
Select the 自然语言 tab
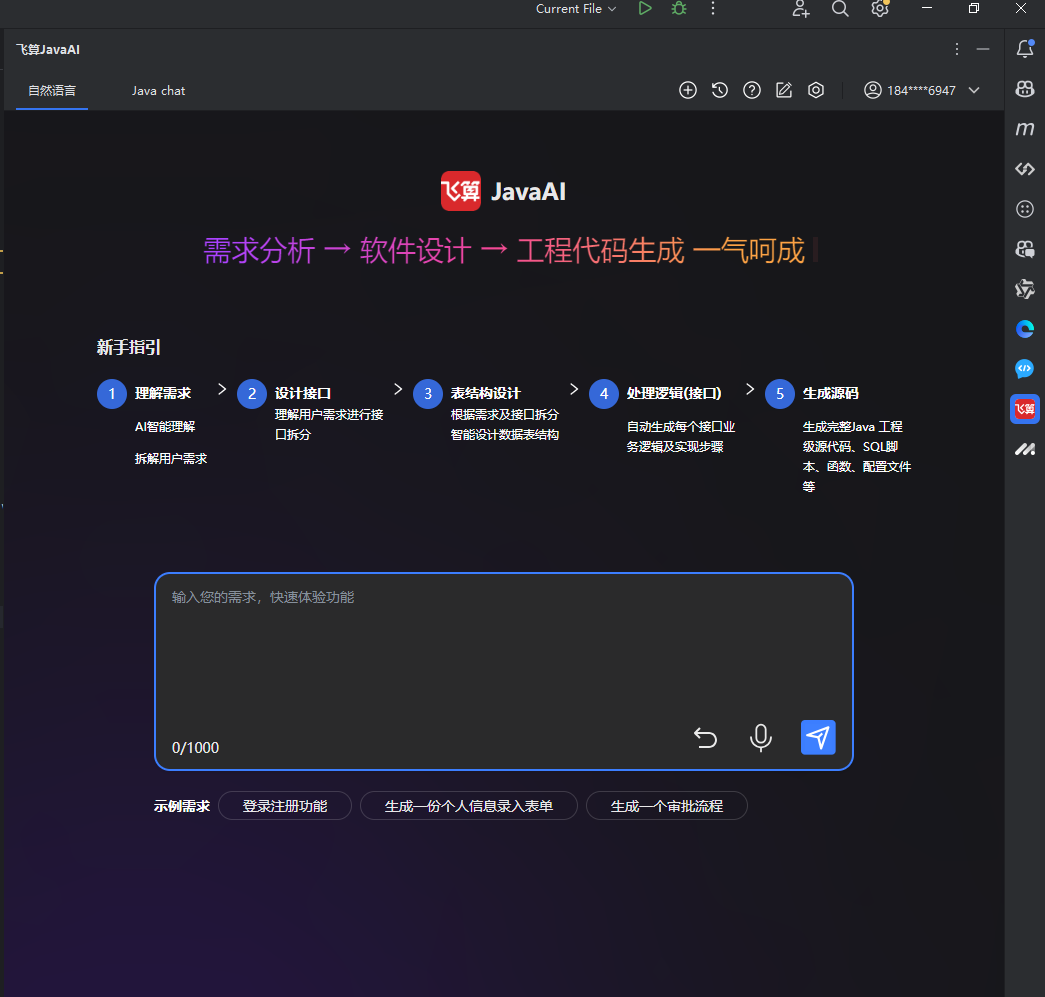point(51,90)
